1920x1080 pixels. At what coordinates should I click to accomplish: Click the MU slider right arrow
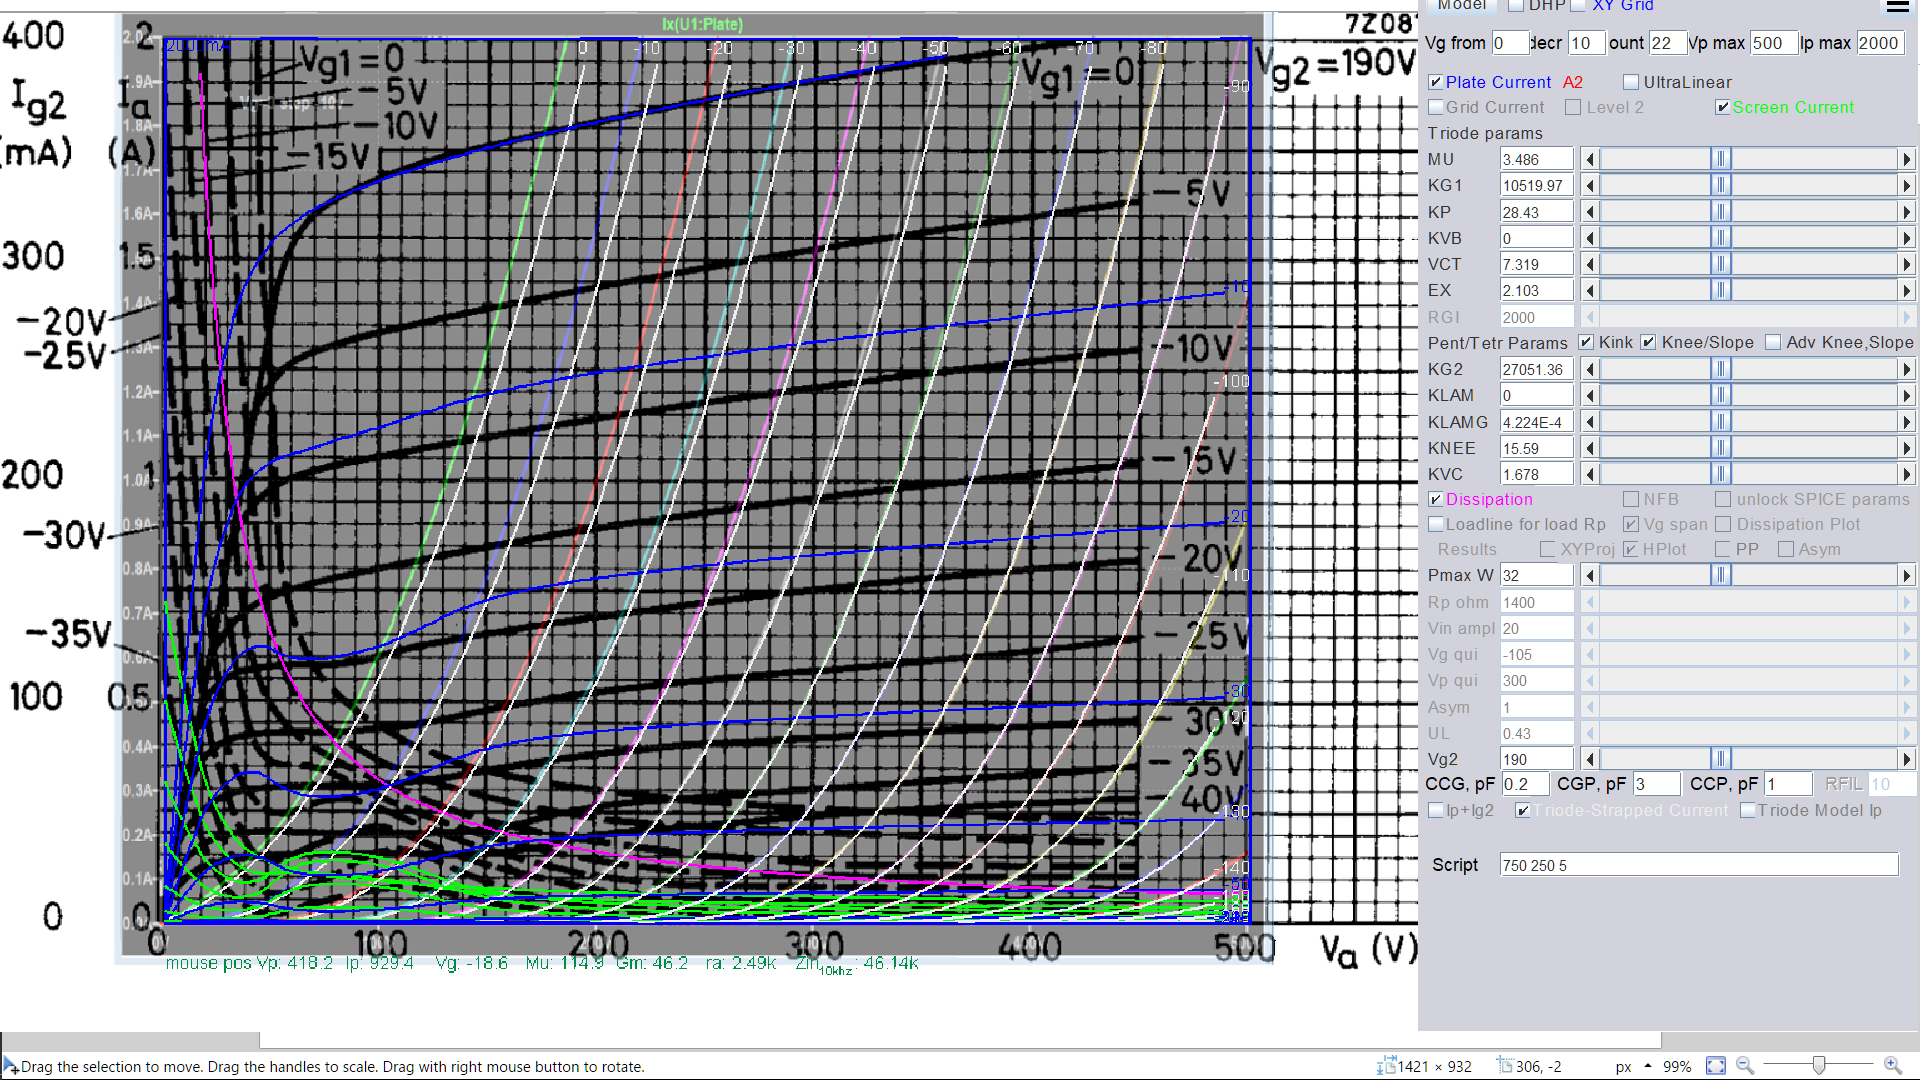point(1906,160)
